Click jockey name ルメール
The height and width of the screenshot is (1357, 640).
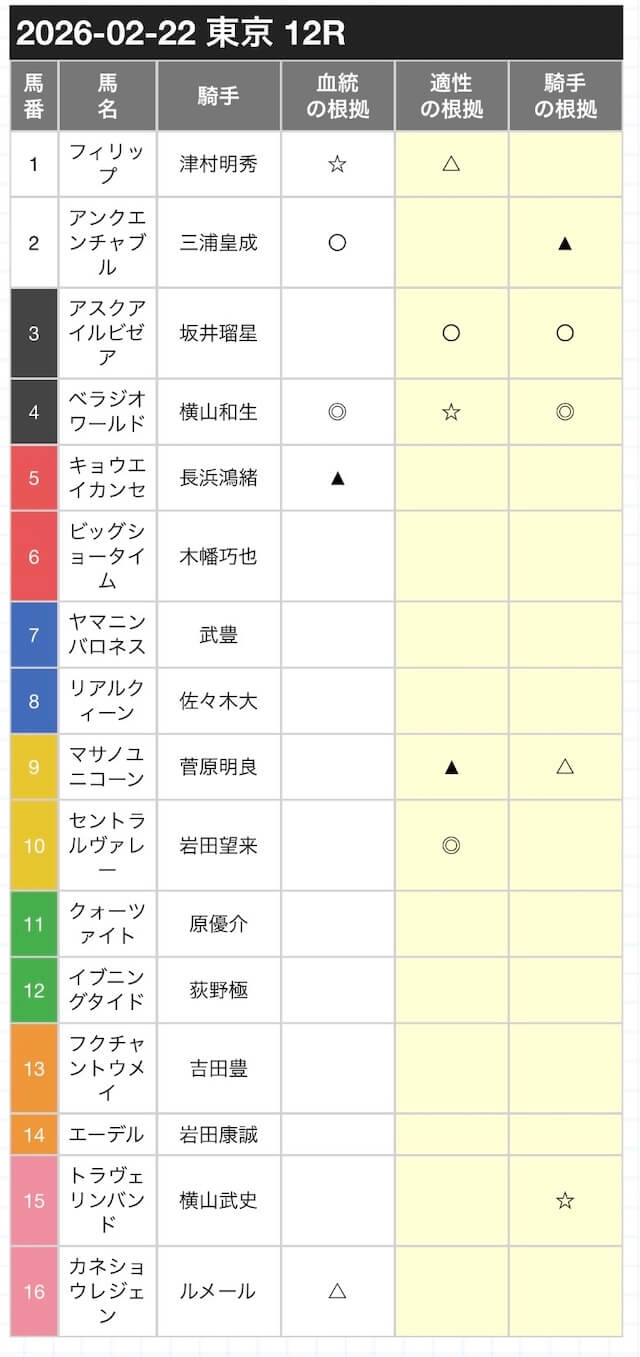click(218, 1291)
